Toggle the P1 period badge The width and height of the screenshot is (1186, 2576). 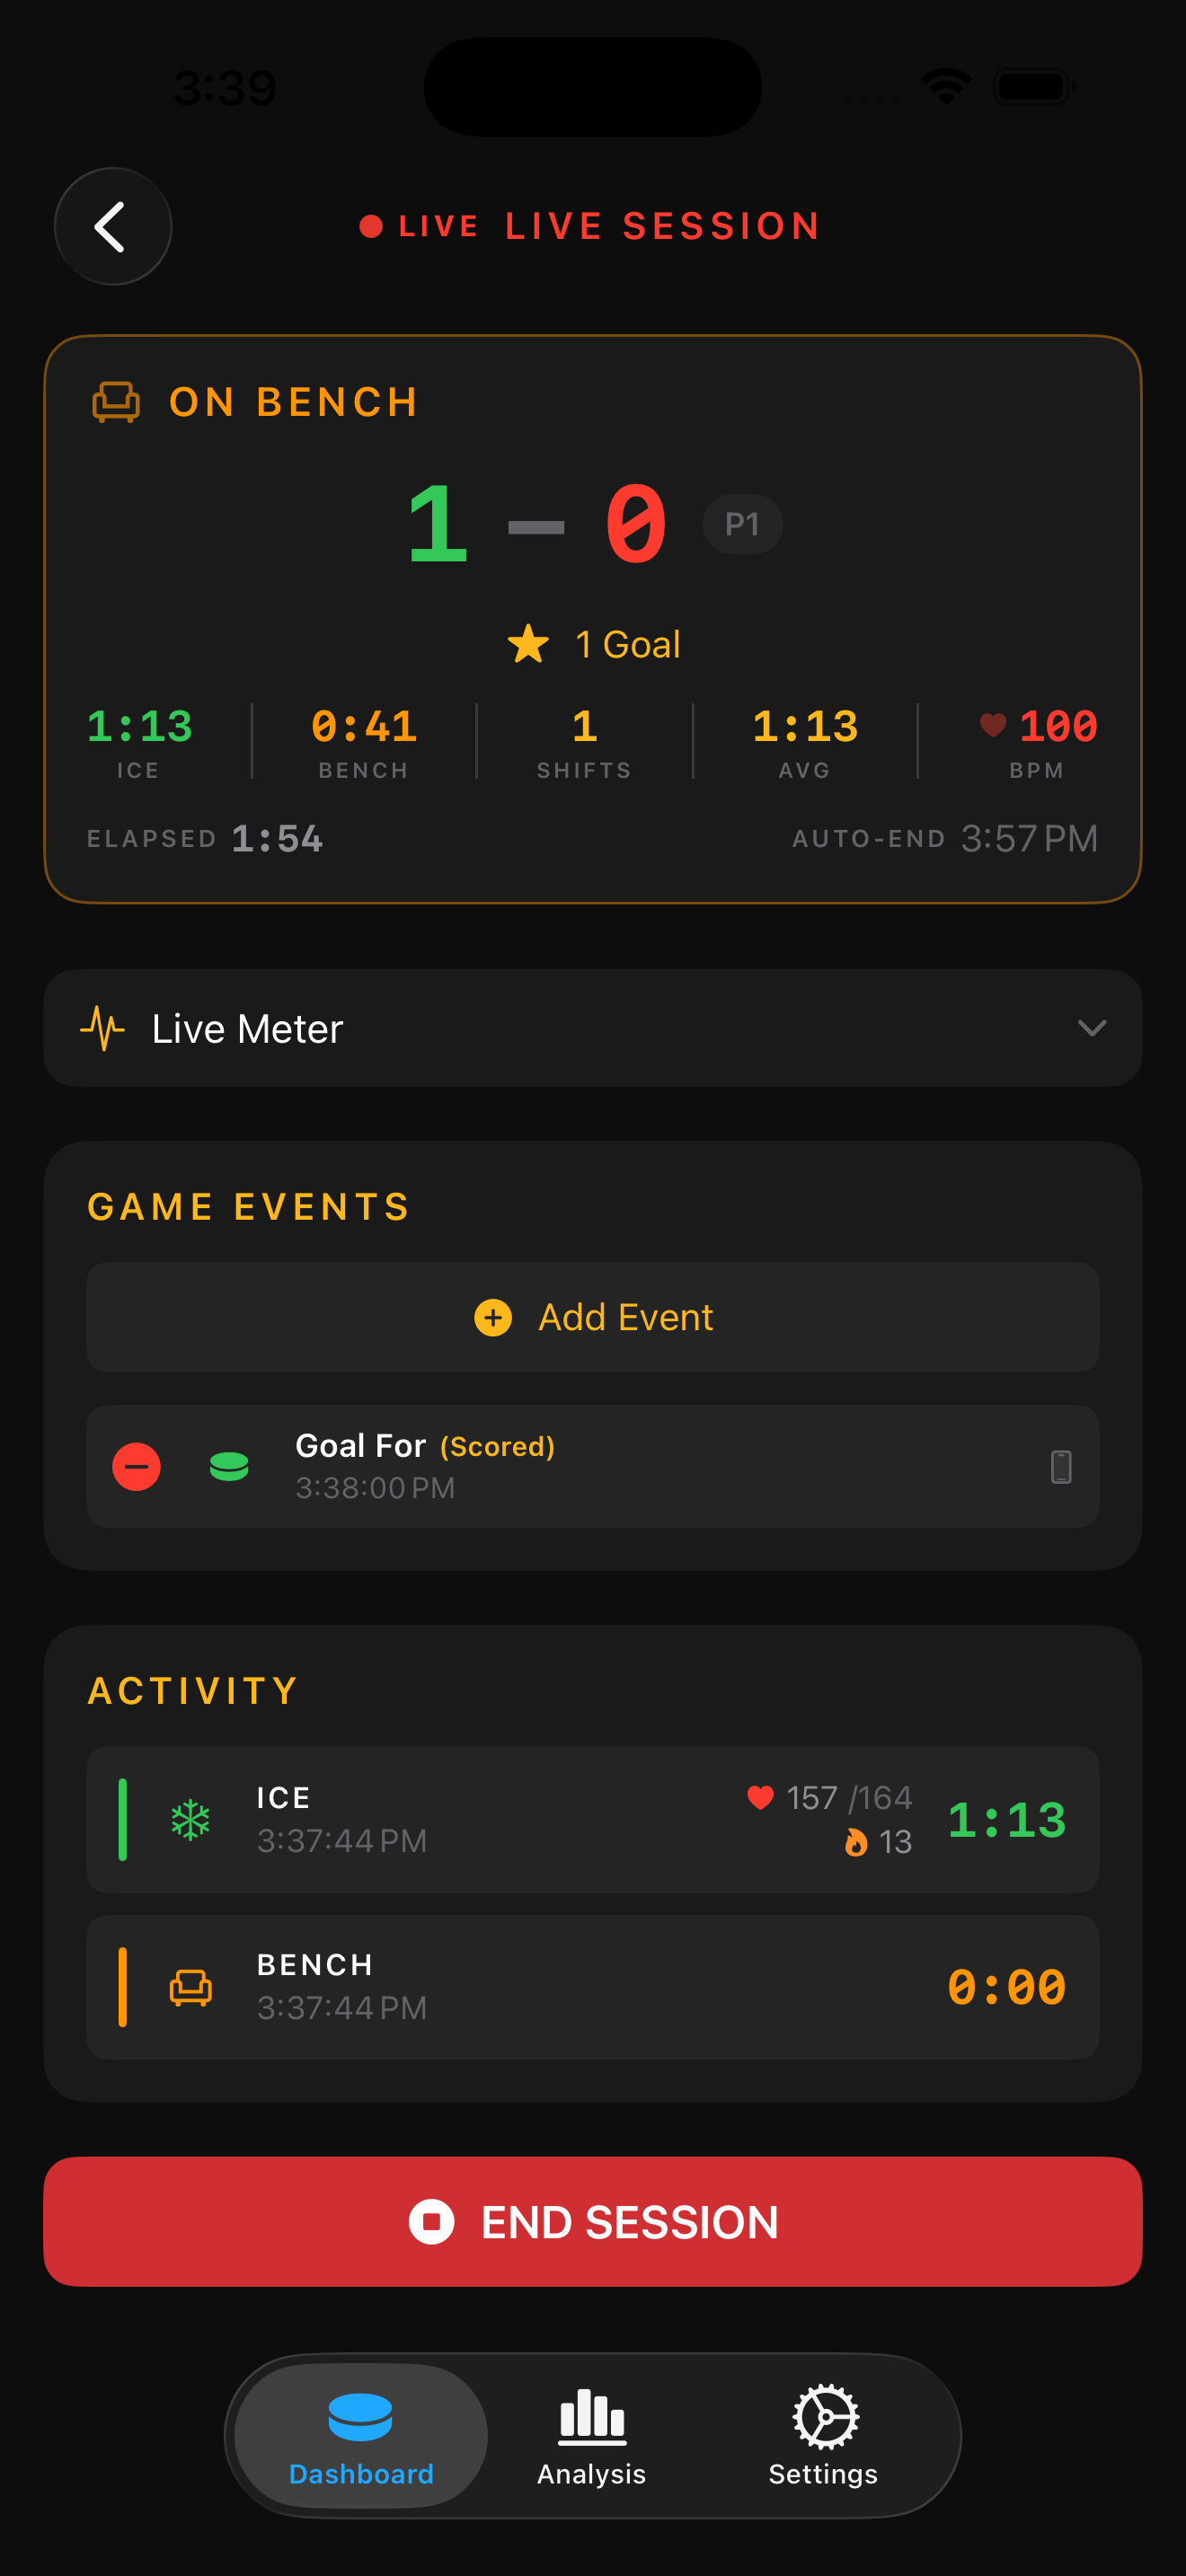point(742,524)
